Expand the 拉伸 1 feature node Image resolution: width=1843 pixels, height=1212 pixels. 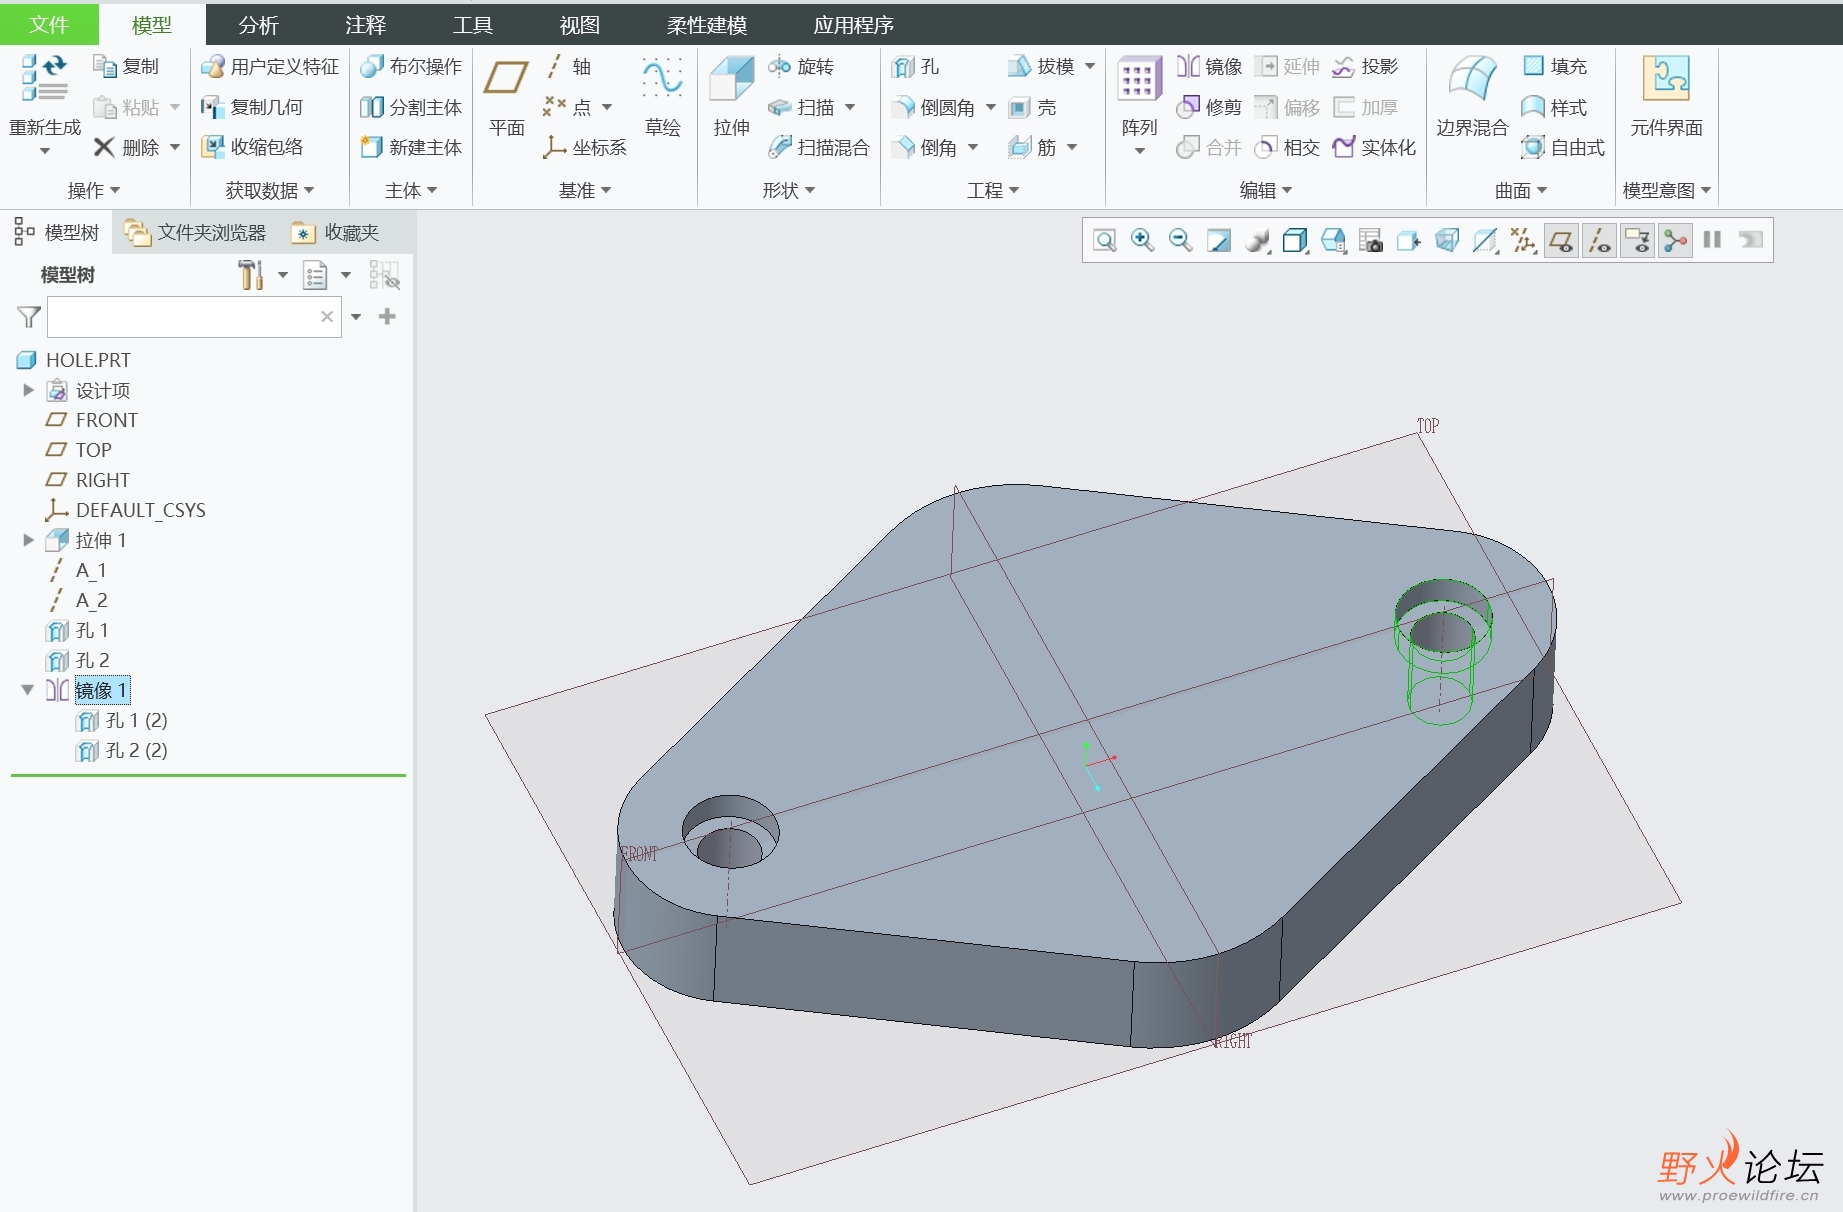pos(28,540)
